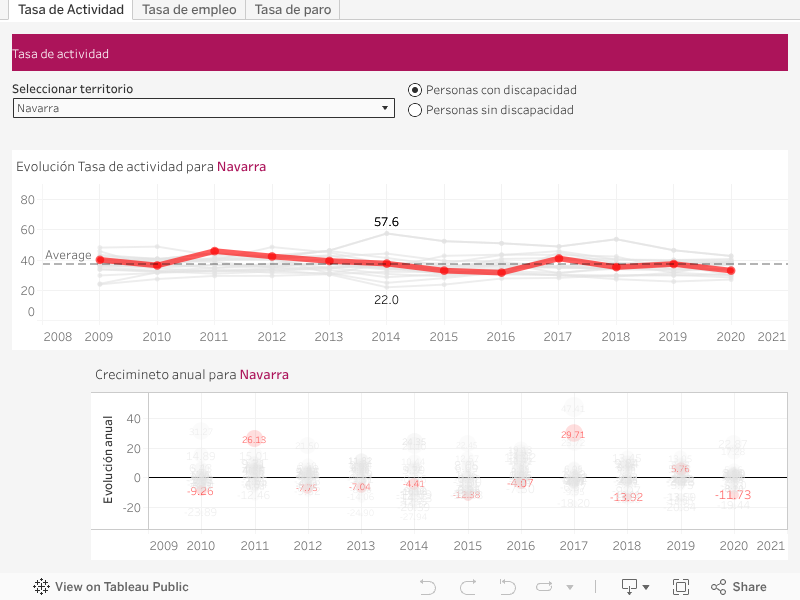Viewport: 800px width, 600px height.
Task: Select Personas sin discapacidad radio button
Action: (x=416, y=110)
